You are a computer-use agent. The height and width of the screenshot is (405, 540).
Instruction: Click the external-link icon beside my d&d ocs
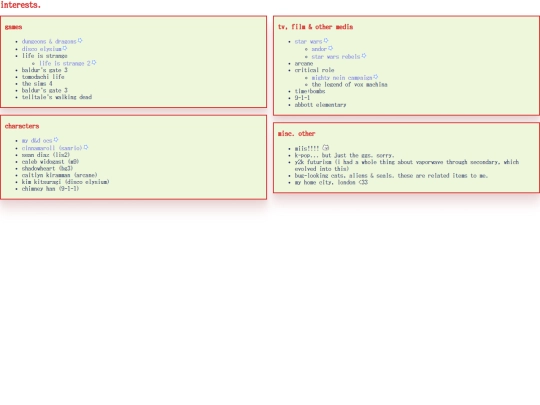[56, 140]
